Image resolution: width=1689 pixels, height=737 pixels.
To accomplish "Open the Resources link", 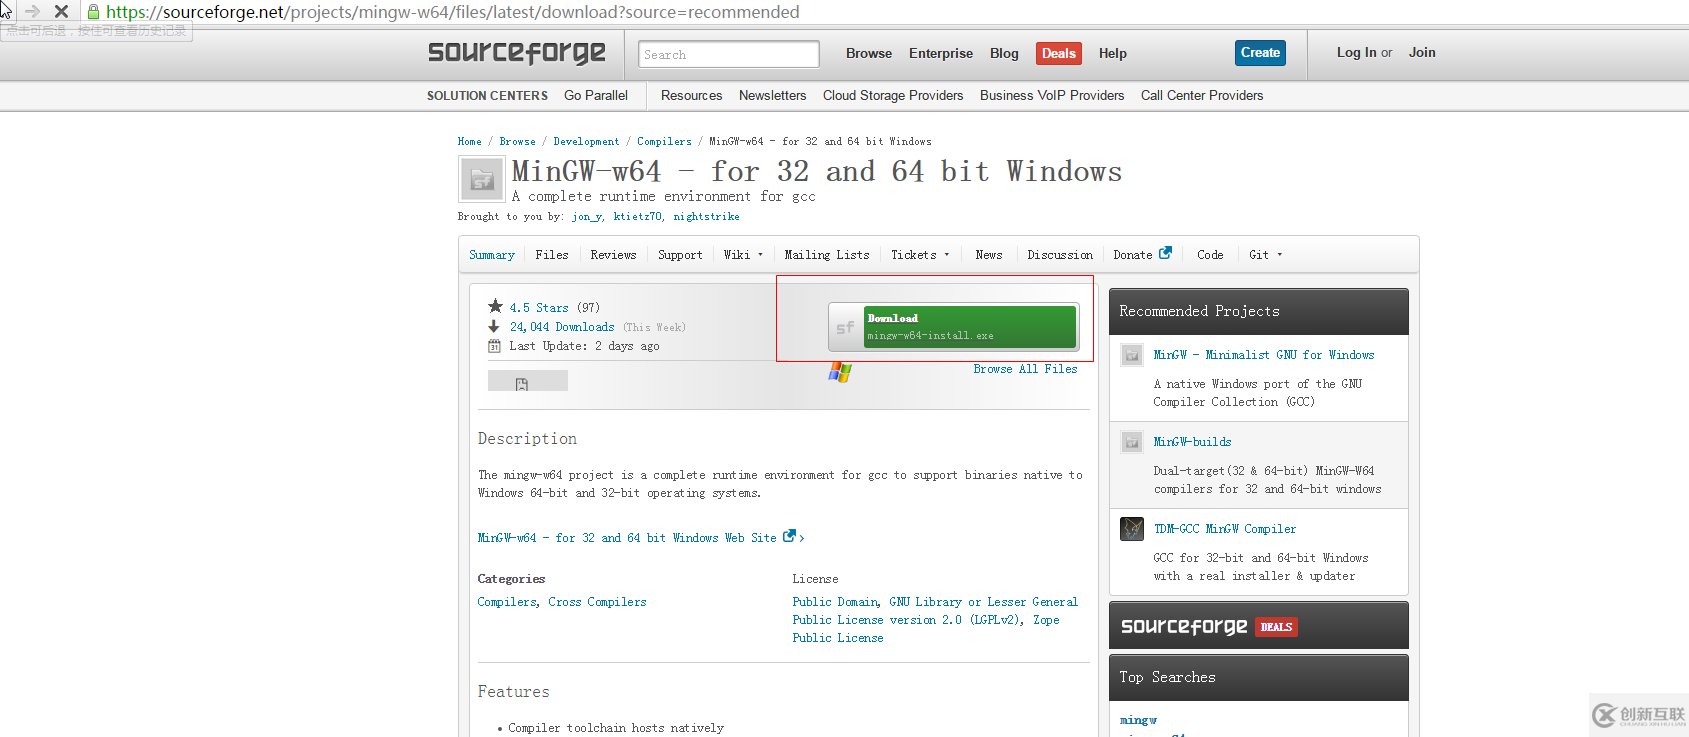I will click(691, 96).
